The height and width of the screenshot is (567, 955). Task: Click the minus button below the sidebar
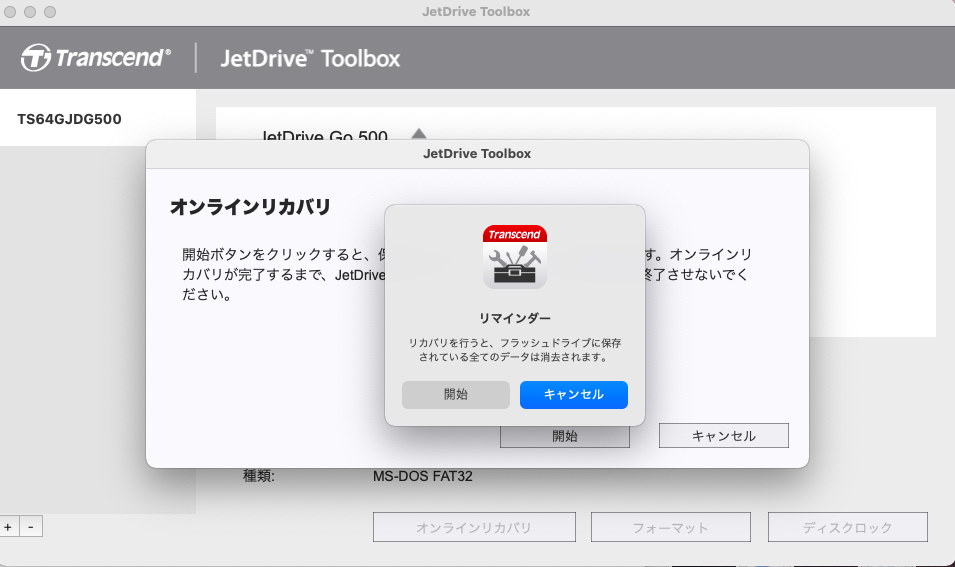click(x=31, y=527)
